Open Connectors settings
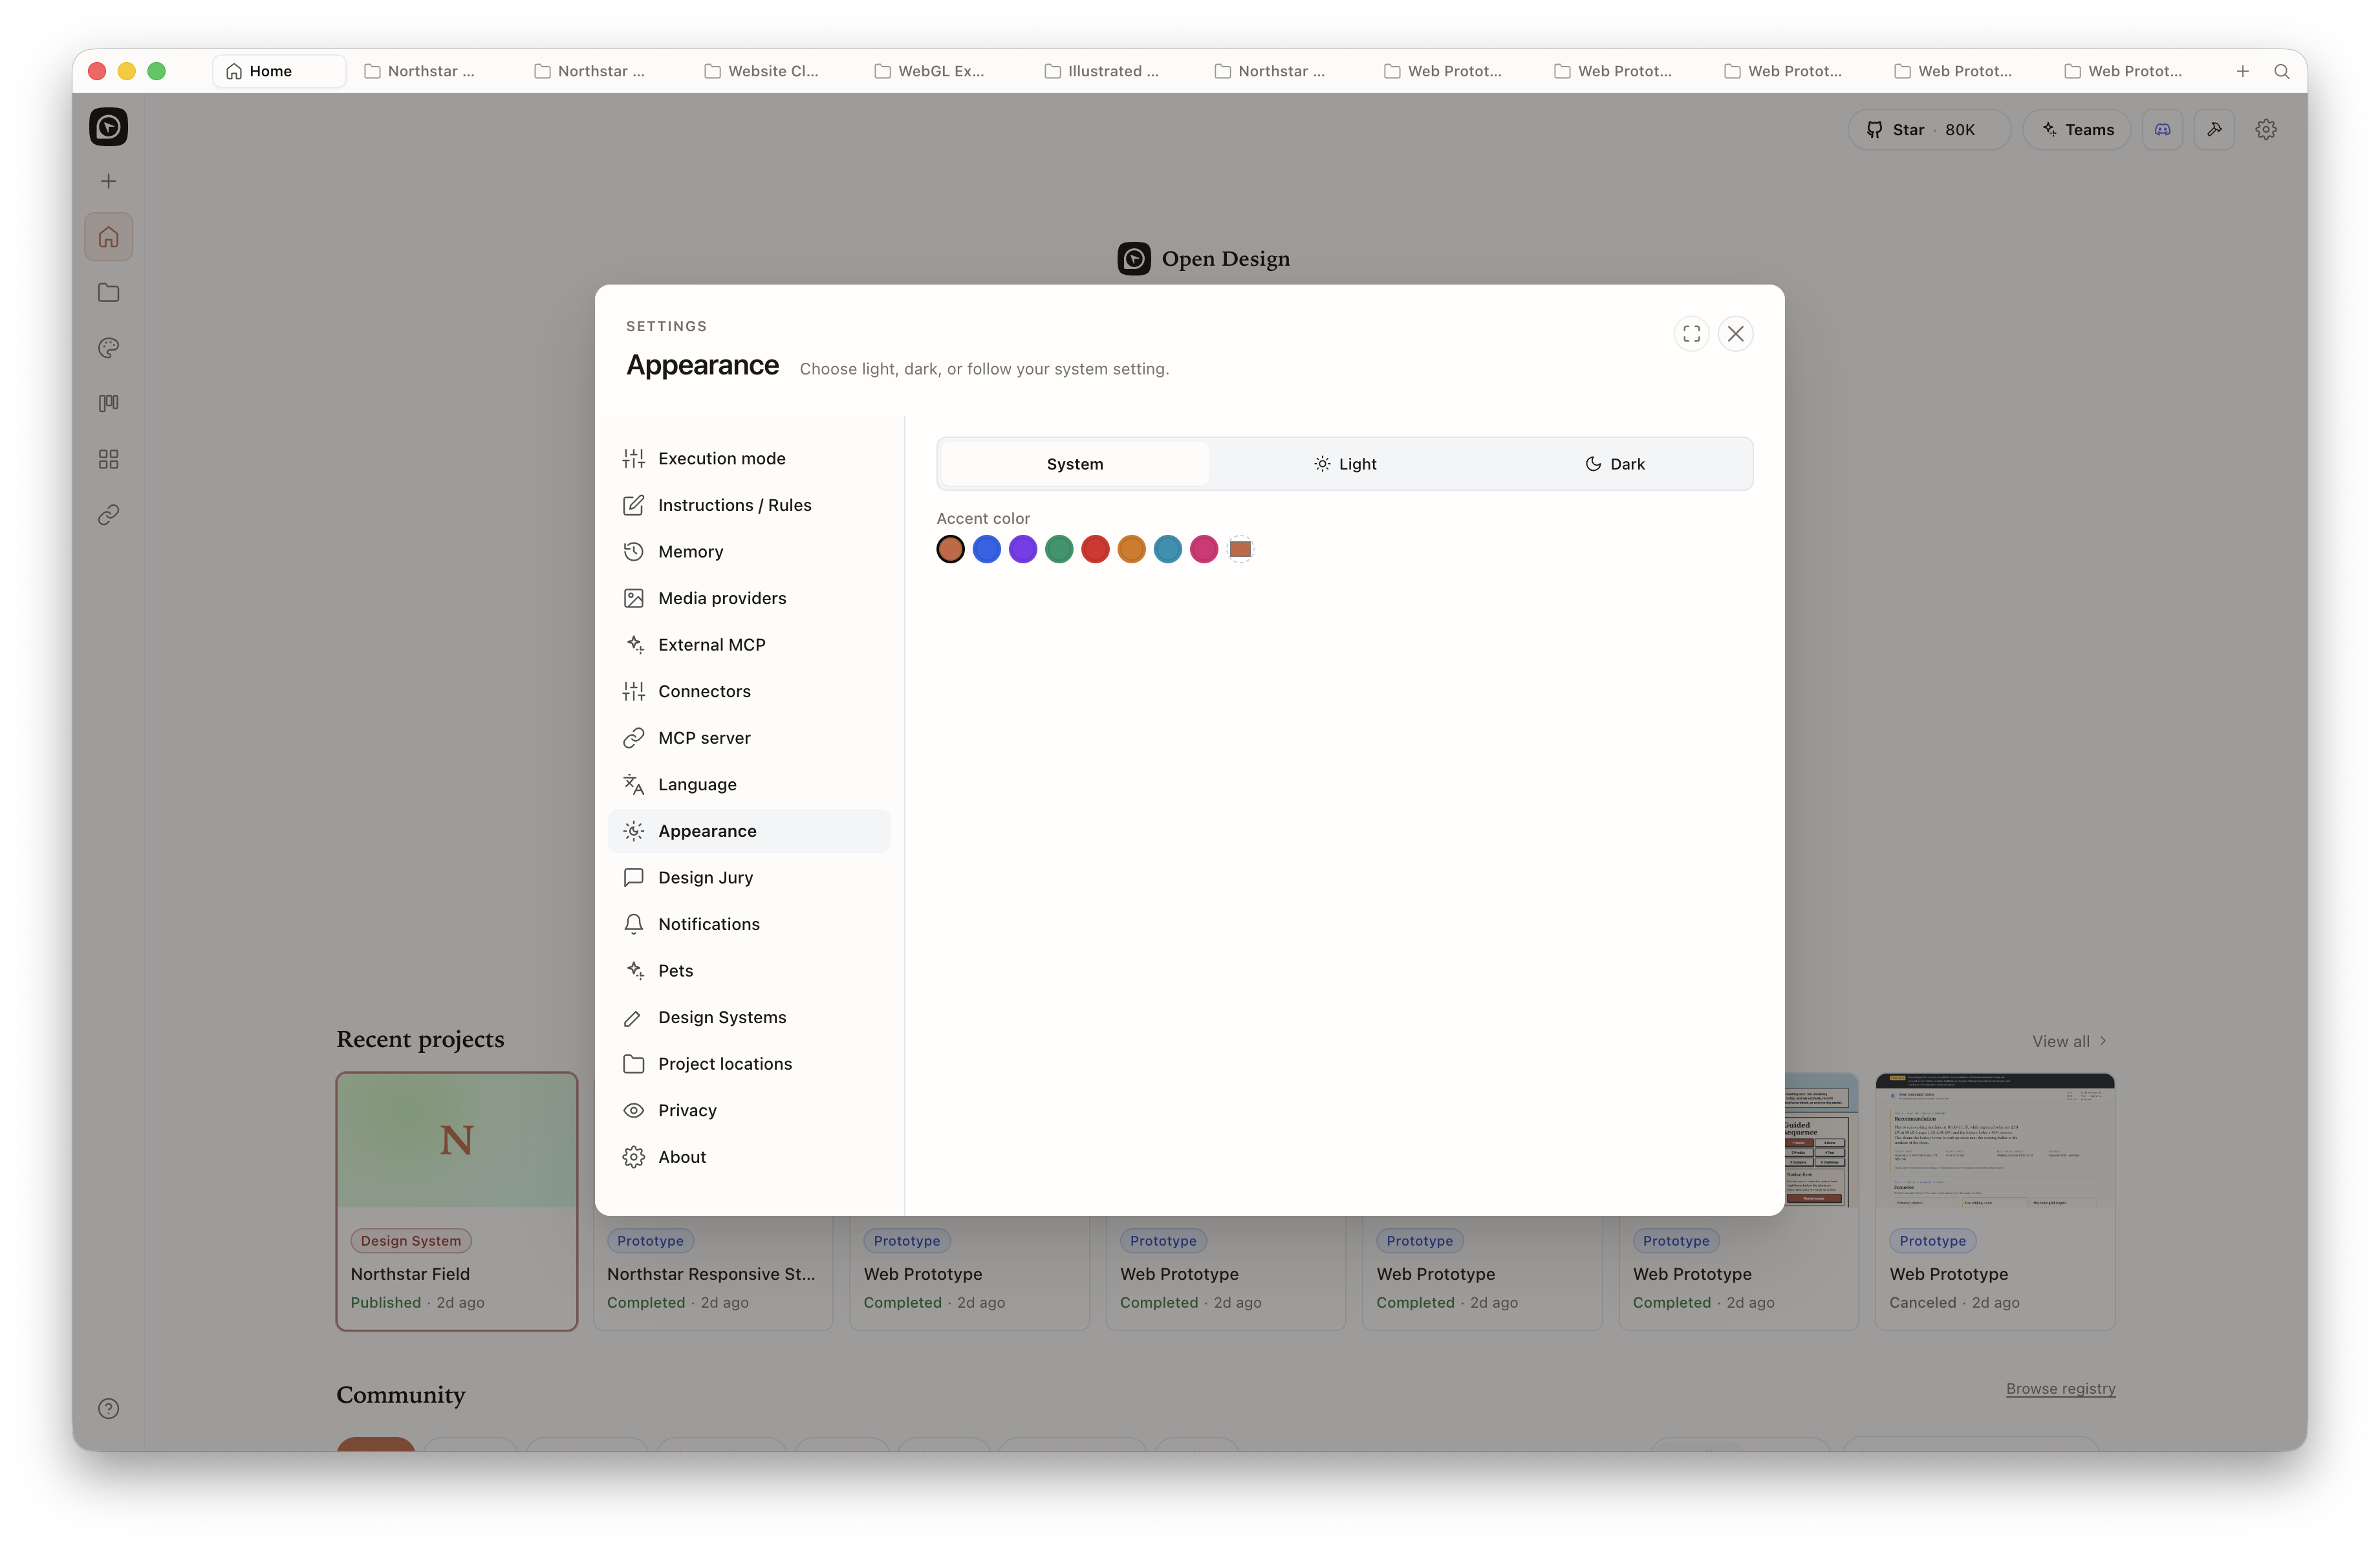This screenshot has width=2380, height=1547. pos(749,691)
